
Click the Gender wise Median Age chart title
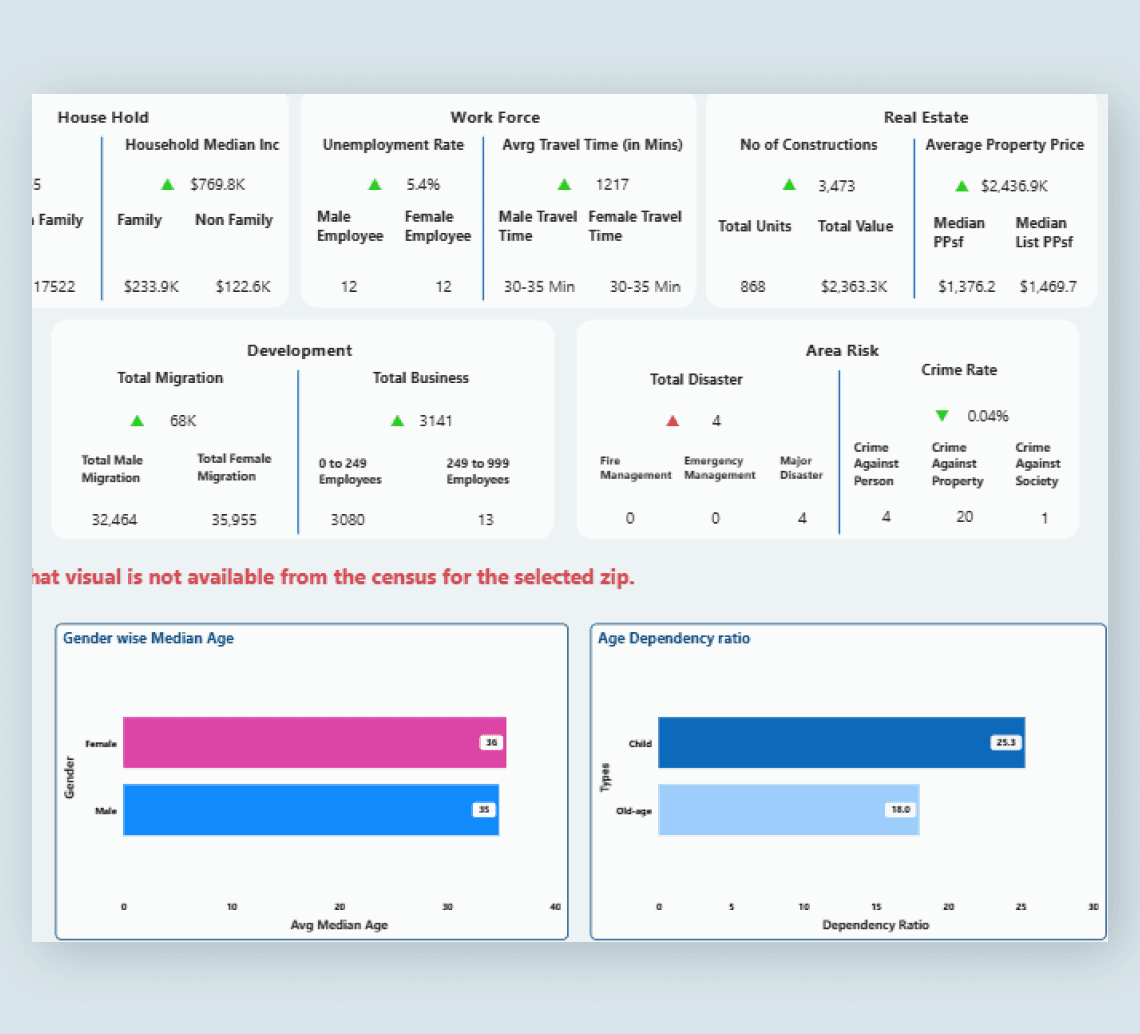pos(148,638)
